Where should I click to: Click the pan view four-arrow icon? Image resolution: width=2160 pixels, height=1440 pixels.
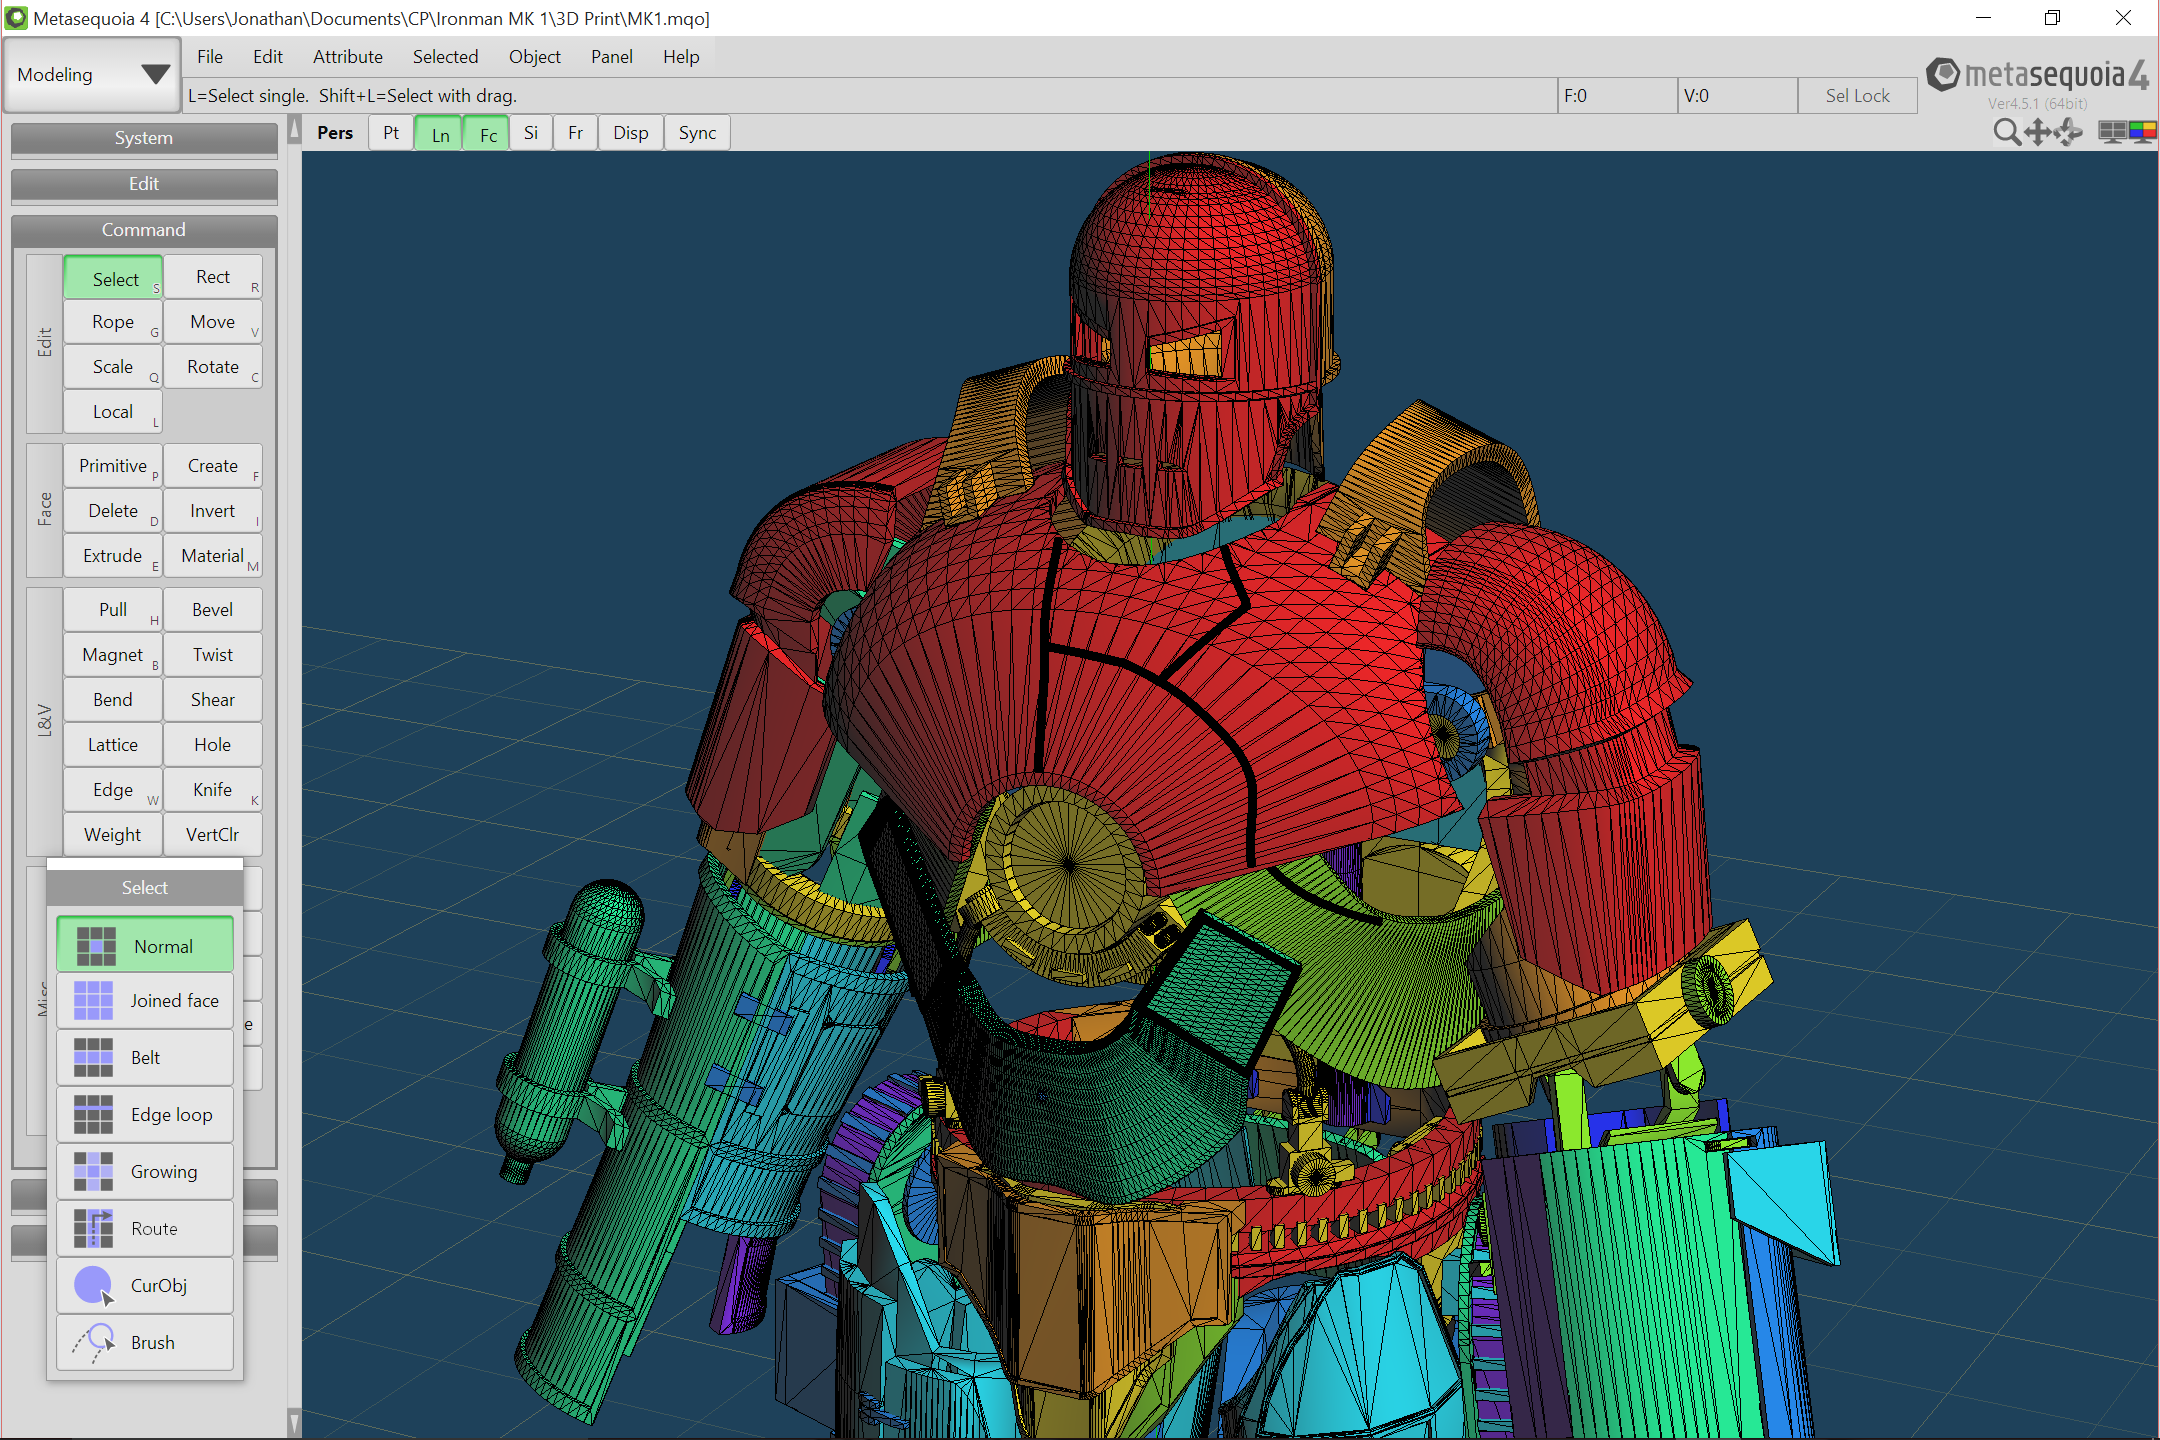2037,132
